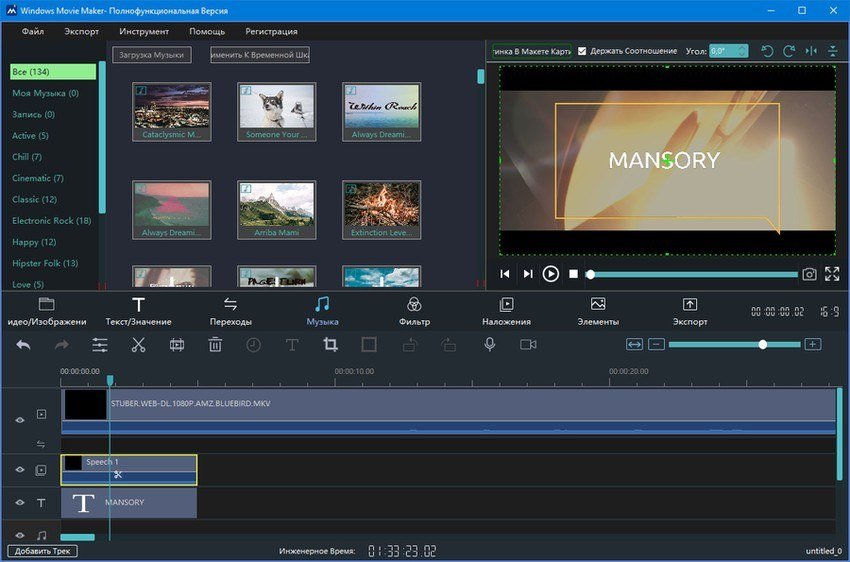Adjust the Угол angle stepper arrows
850x562 pixels.
tap(741, 51)
